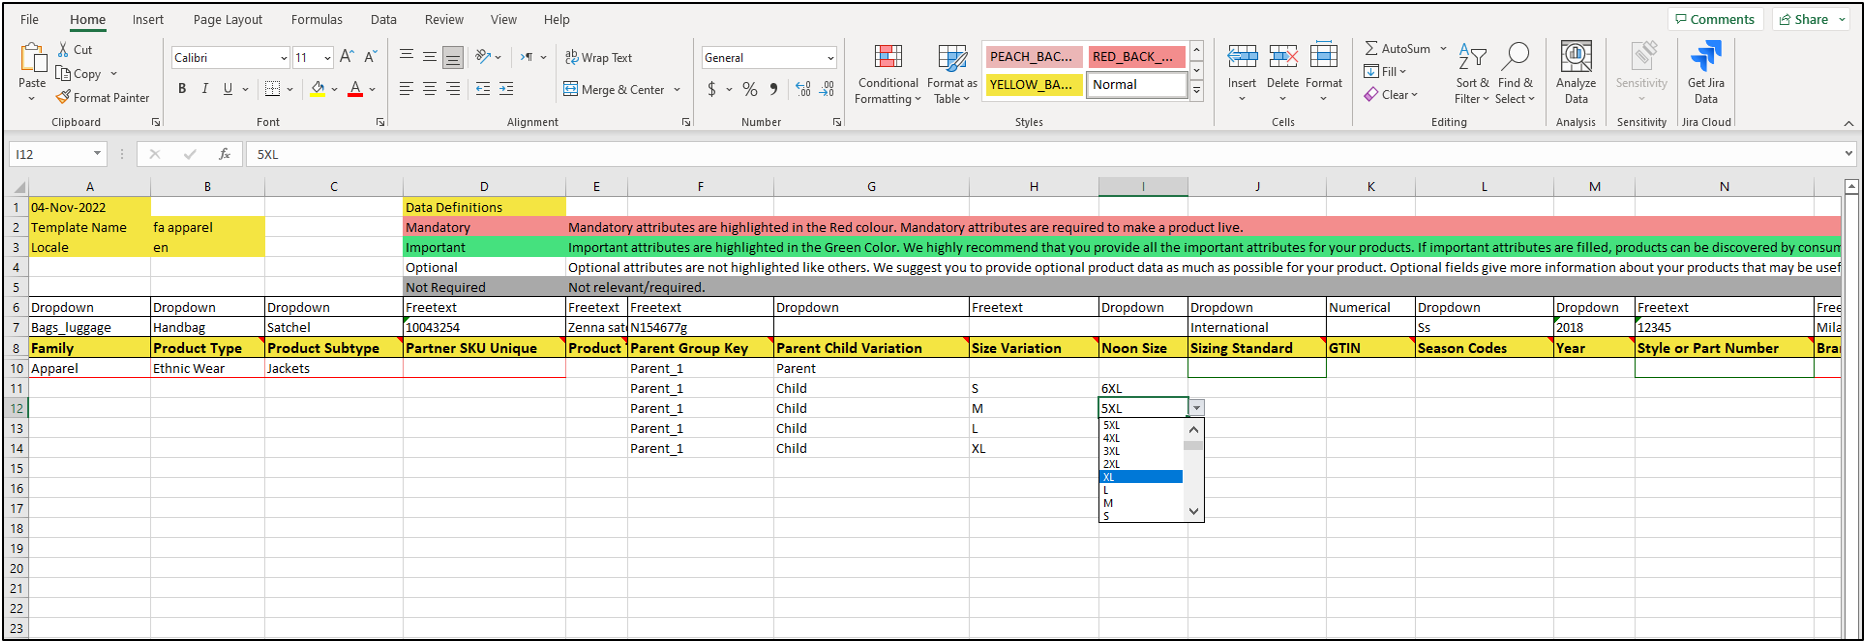The height and width of the screenshot is (644, 1866).
Task: Open the Comments pane button
Action: 1714,20
